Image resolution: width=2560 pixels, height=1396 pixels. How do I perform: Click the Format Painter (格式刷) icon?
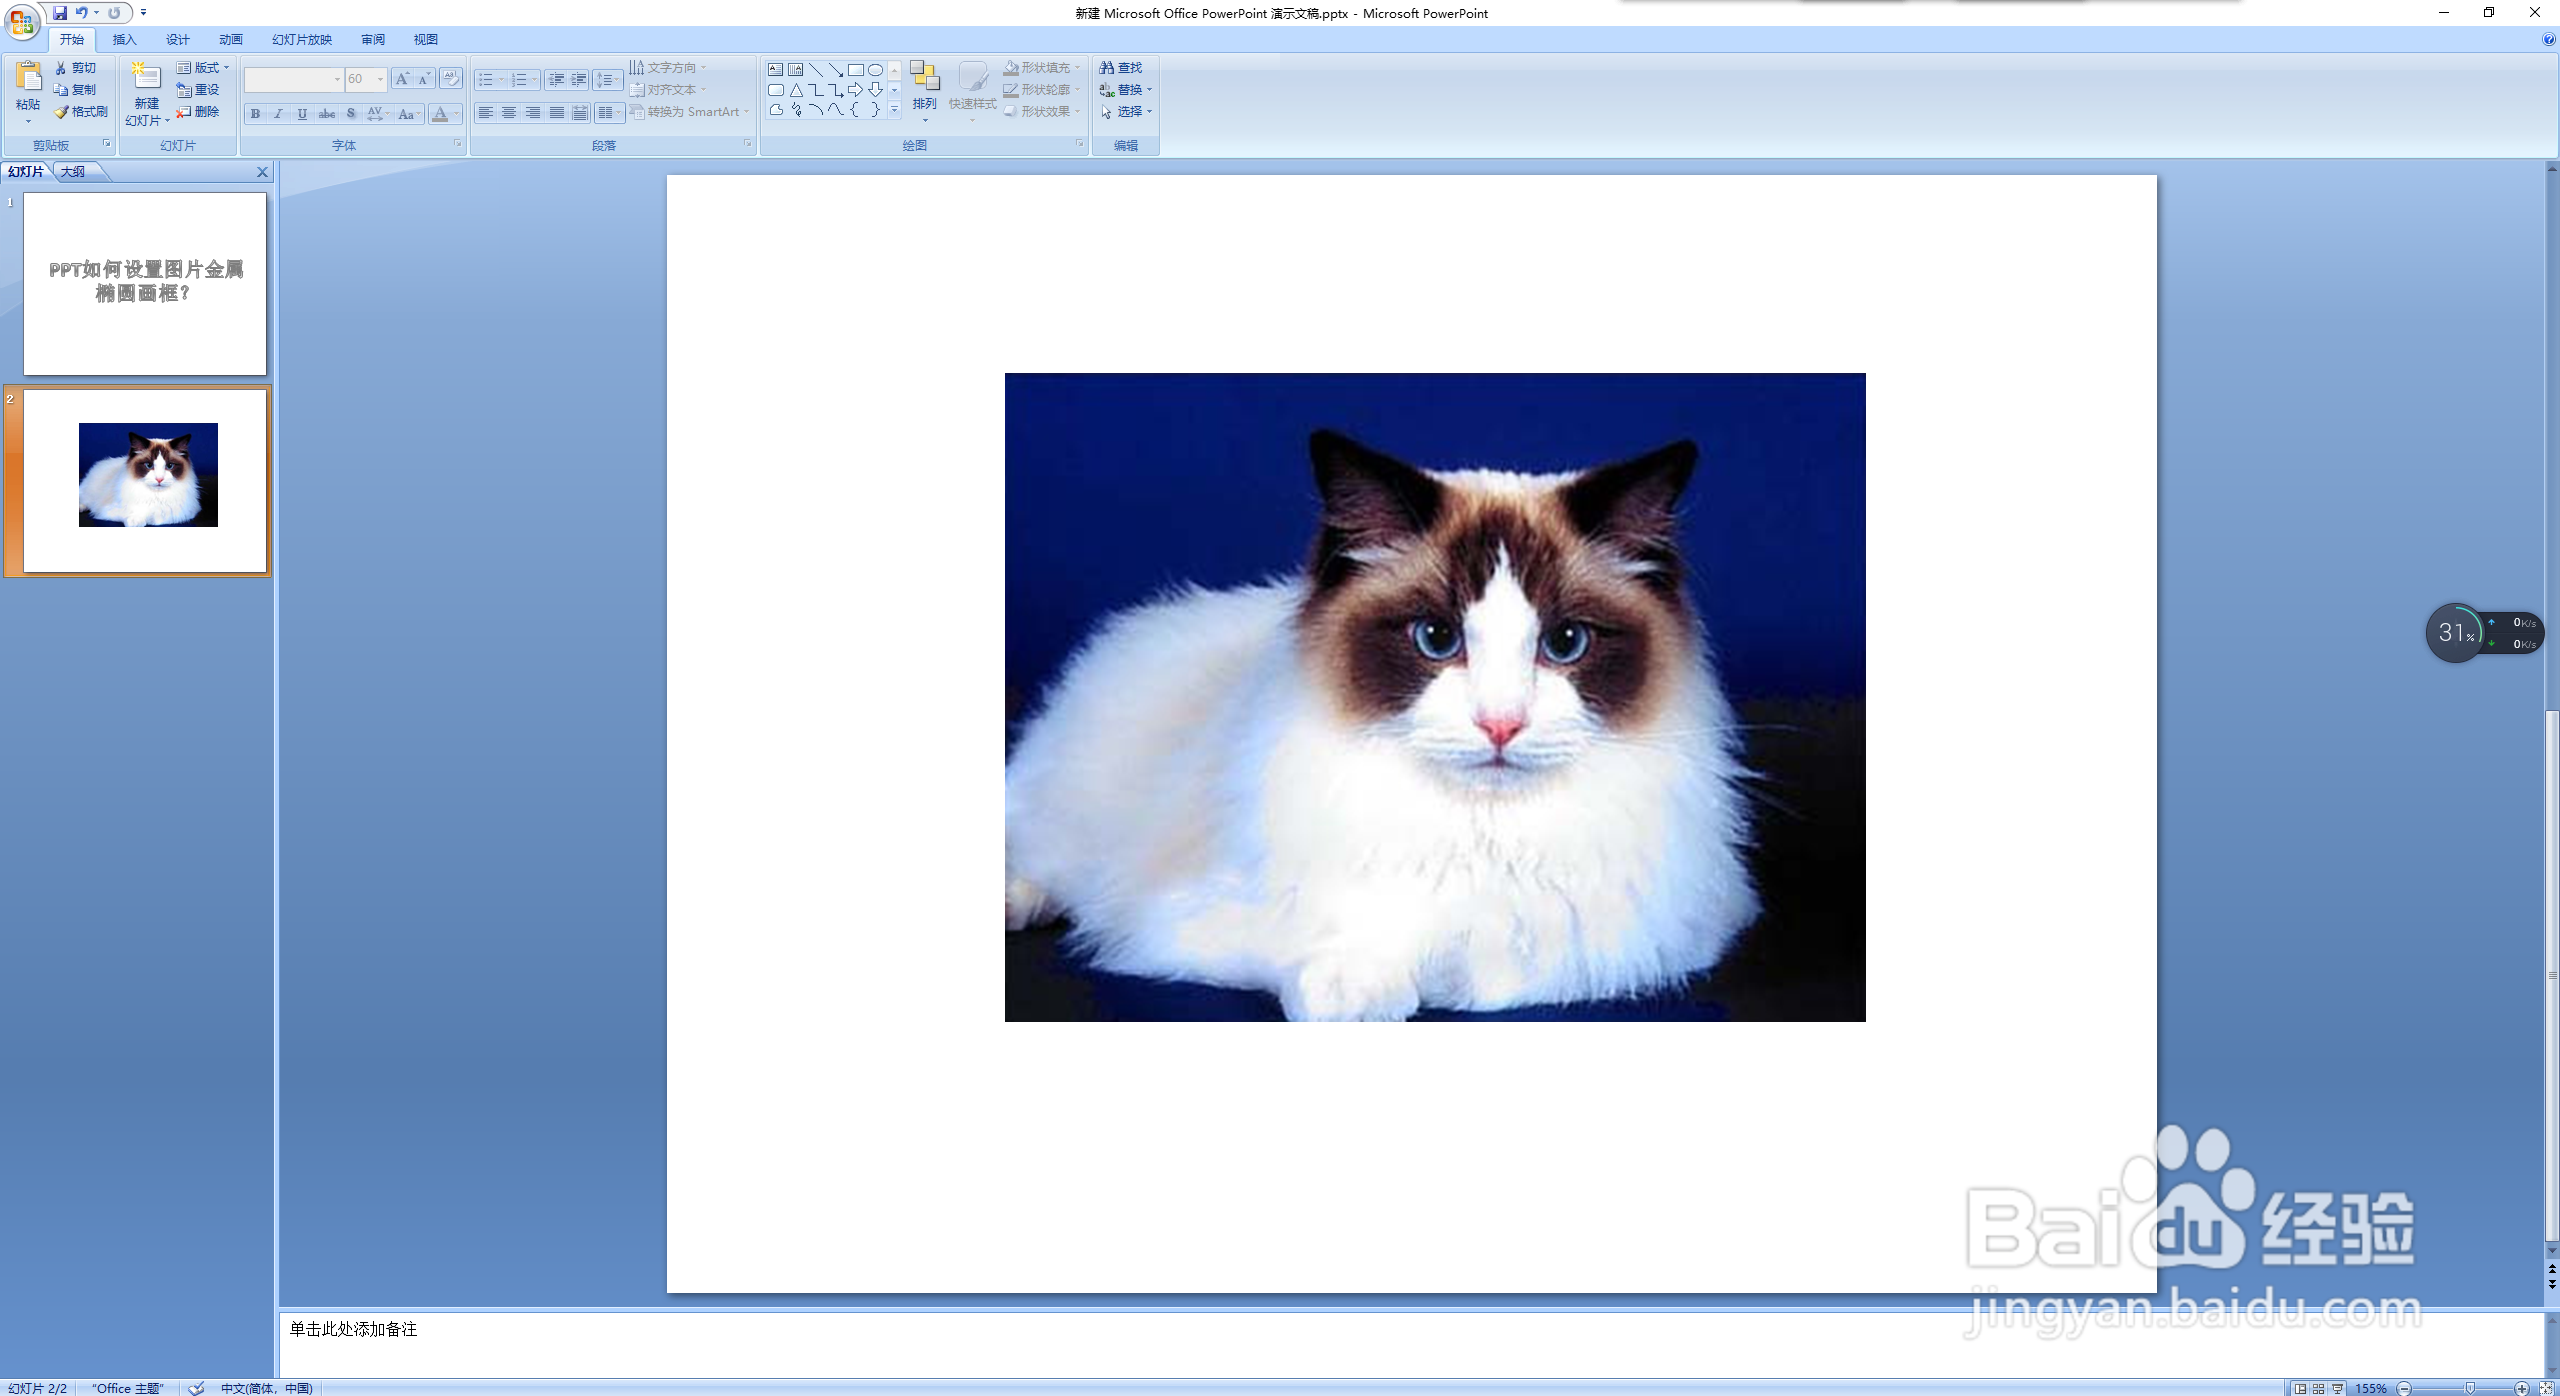pyautogui.click(x=62, y=112)
